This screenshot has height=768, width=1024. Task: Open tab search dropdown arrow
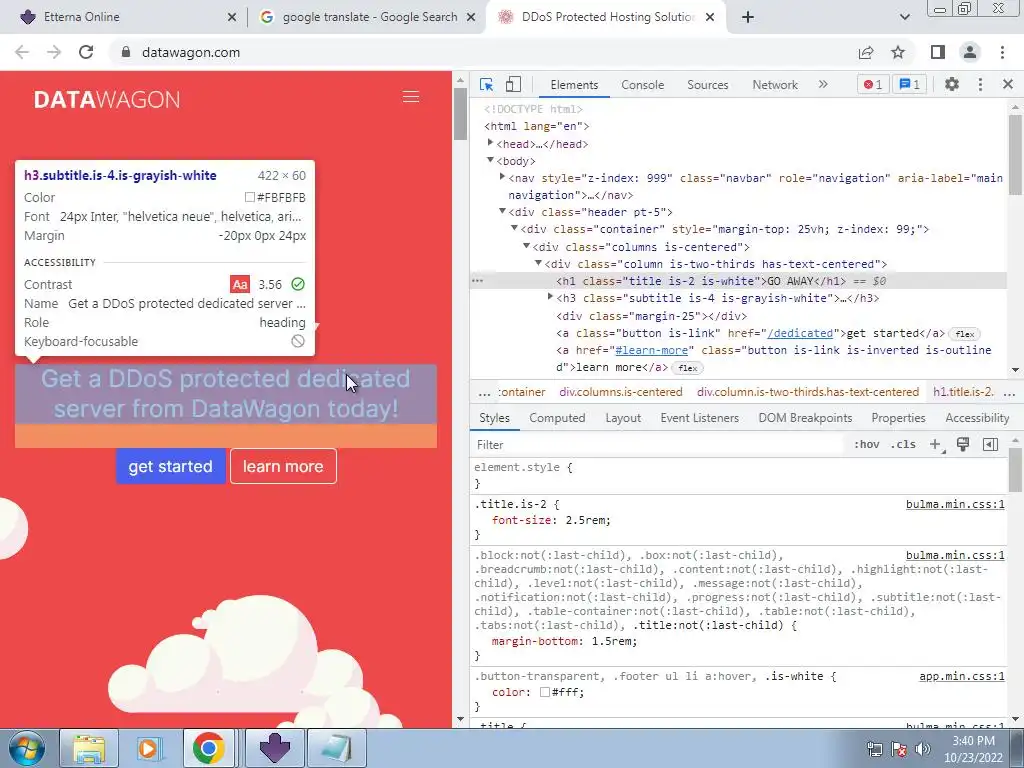coord(904,17)
